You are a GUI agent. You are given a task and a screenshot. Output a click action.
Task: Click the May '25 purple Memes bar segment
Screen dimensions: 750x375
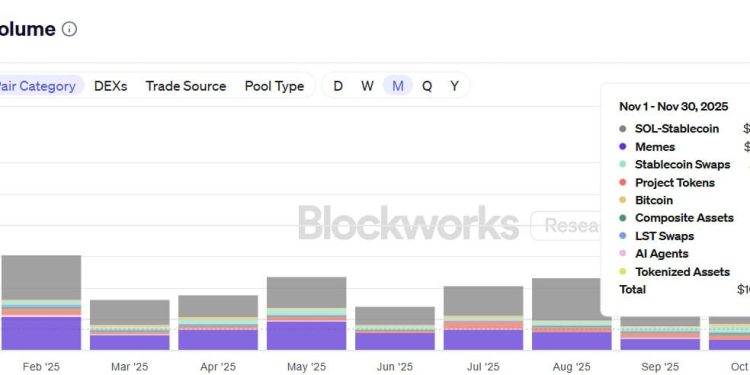point(307,336)
